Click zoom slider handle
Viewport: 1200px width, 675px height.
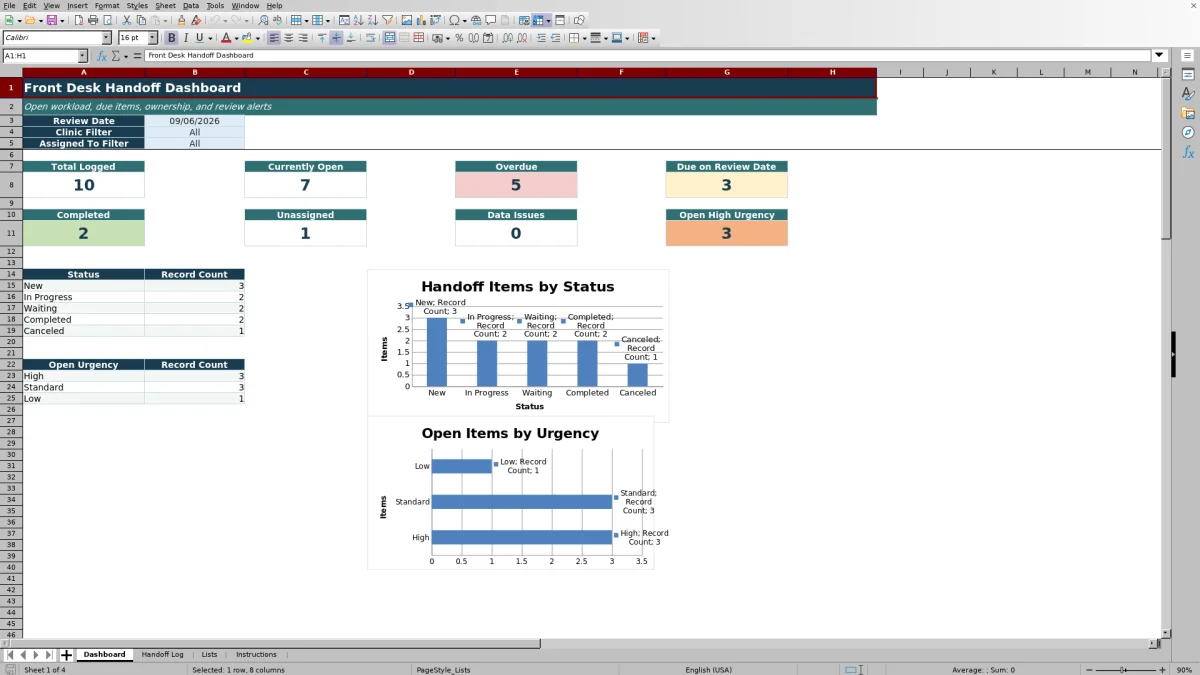(1122, 670)
